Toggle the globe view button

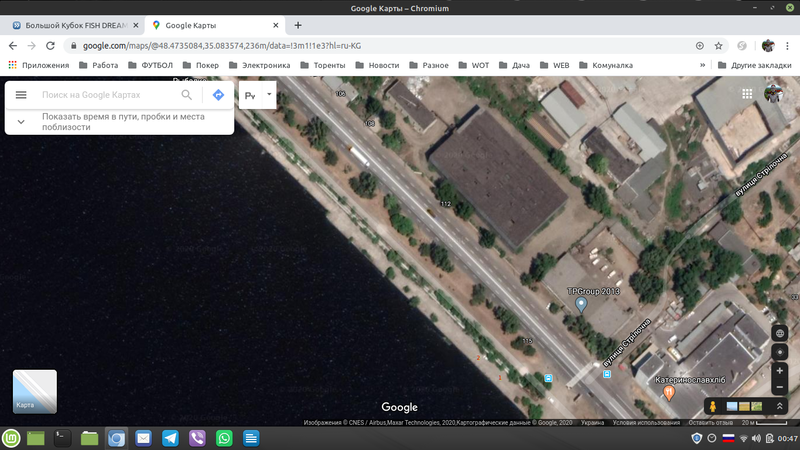780,334
